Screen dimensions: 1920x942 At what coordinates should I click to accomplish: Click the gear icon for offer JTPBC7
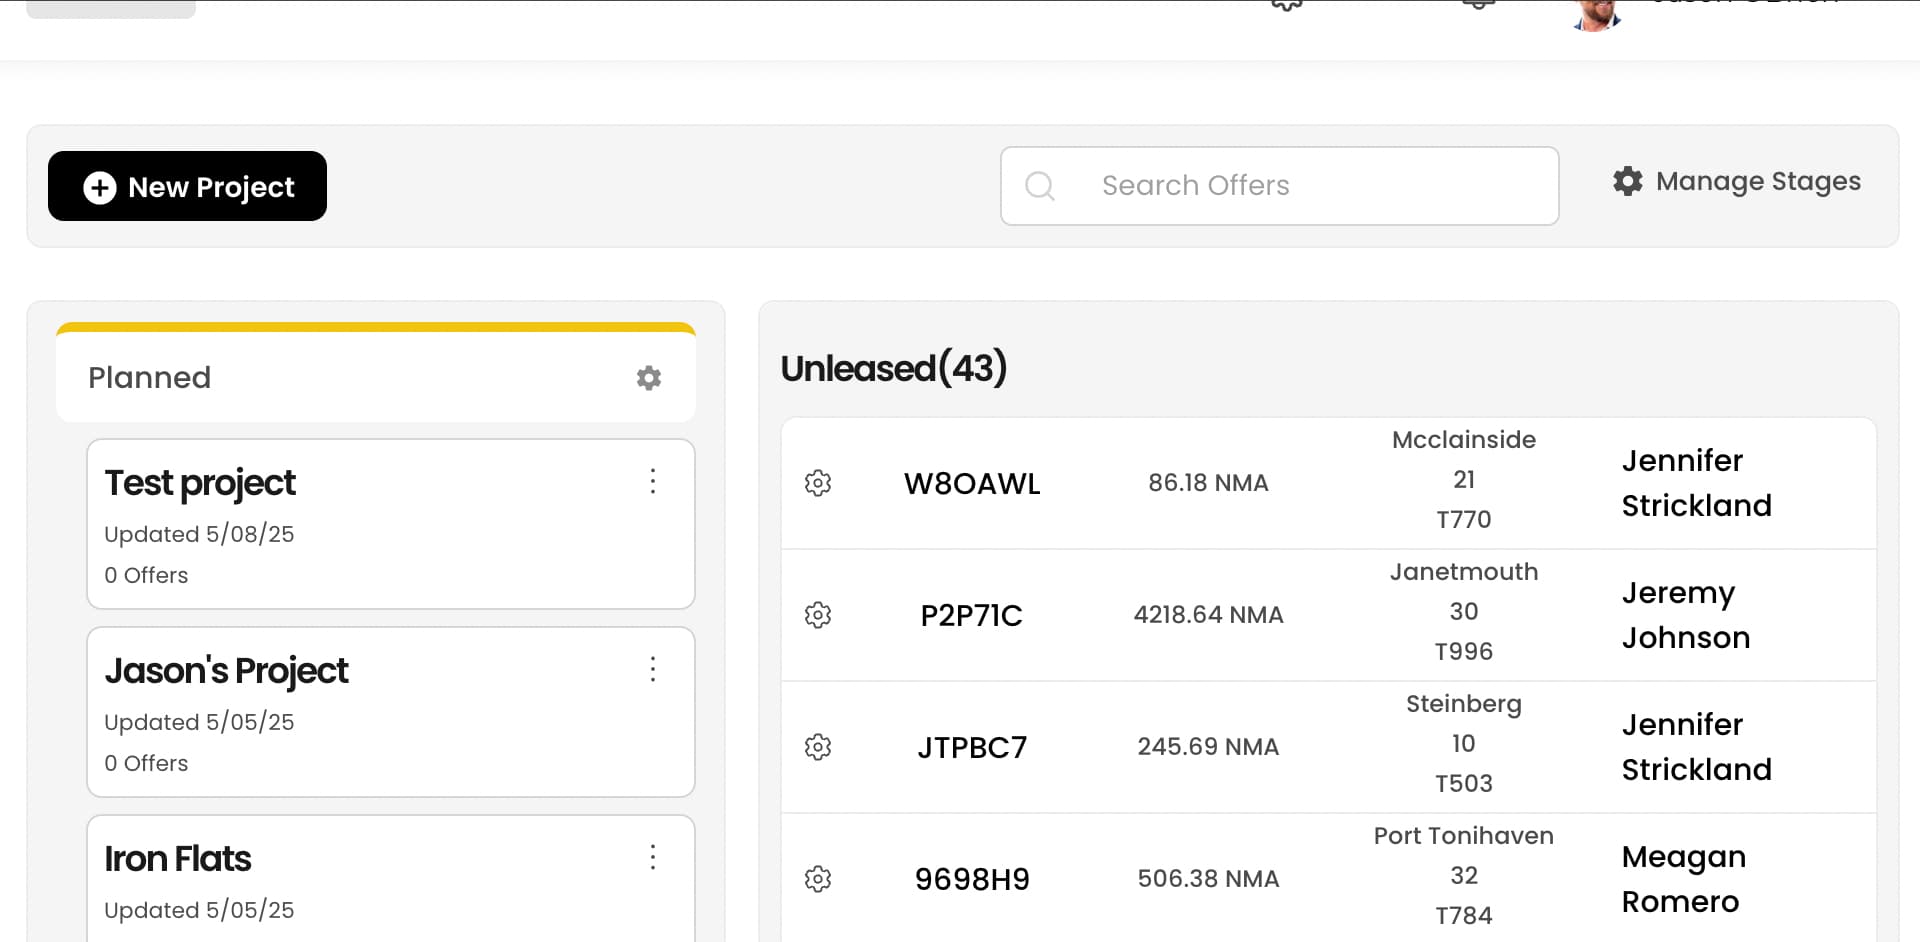(818, 747)
